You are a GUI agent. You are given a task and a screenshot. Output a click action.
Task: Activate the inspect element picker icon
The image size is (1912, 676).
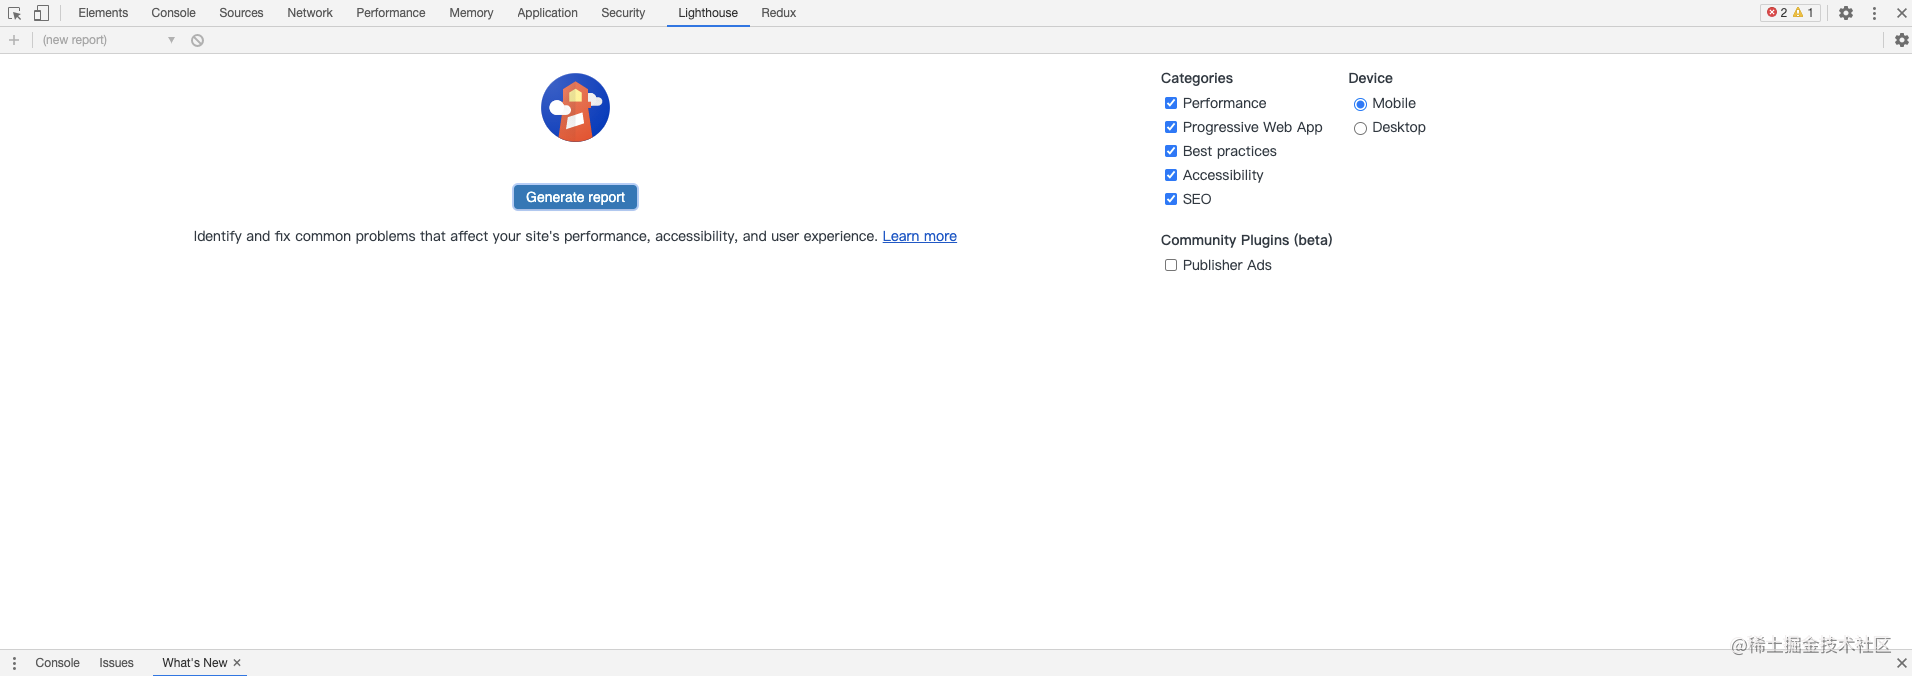[14, 13]
